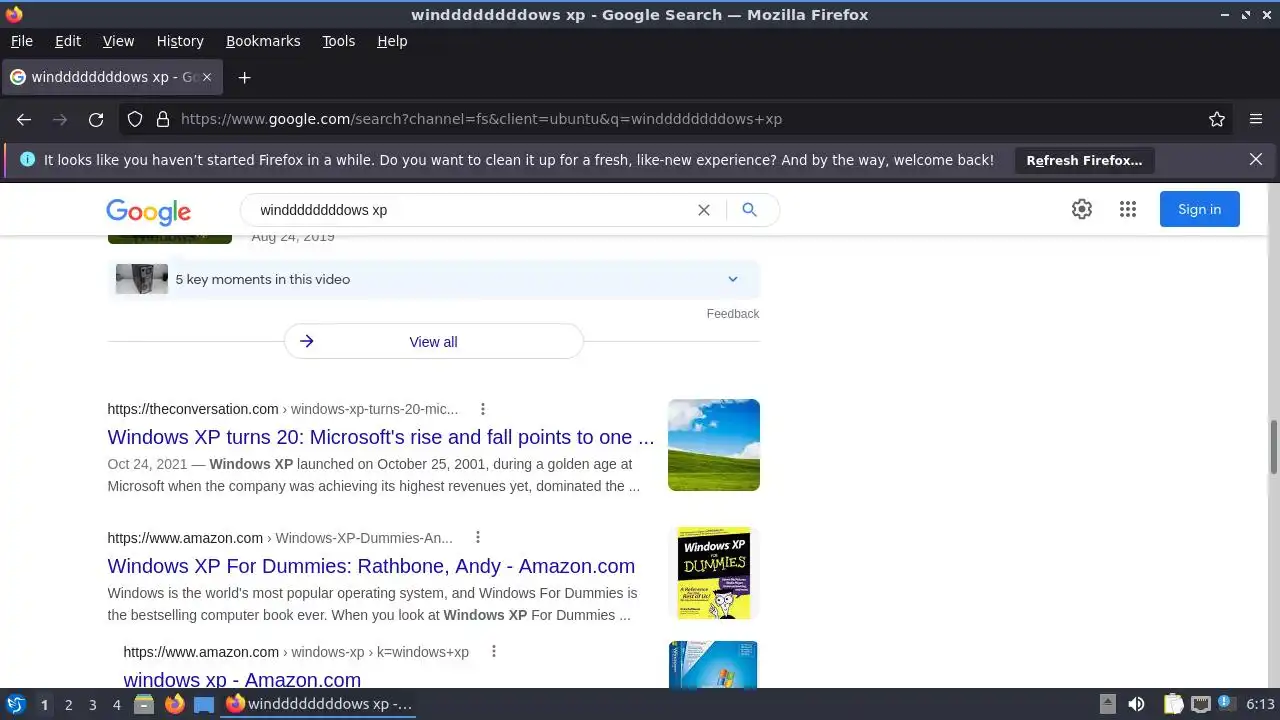The image size is (1280, 720).
Task: Click the small key moments video thumbnail
Action: coord(142,279)
